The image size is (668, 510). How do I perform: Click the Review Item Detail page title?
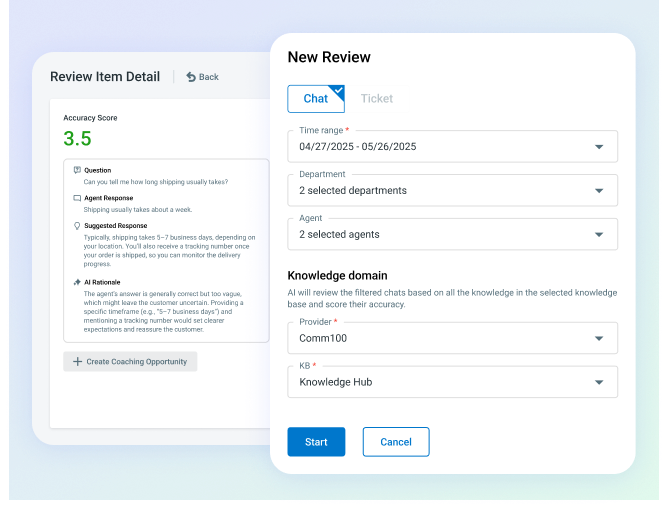(x=105, y=77)
